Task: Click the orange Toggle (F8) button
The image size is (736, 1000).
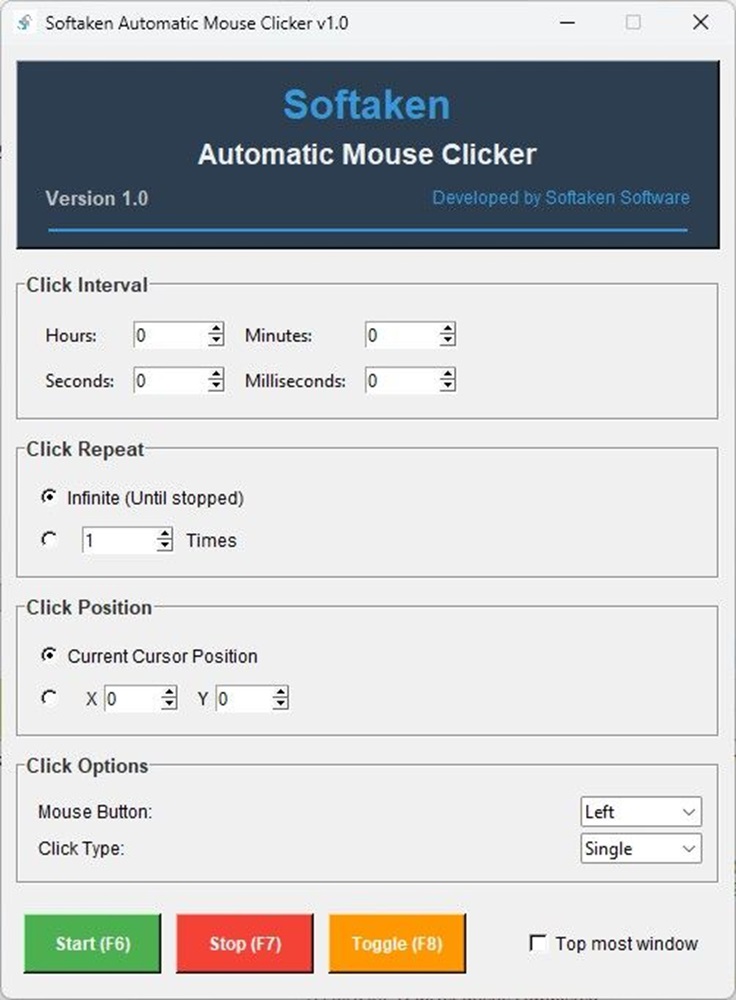Action: (396, 943)
